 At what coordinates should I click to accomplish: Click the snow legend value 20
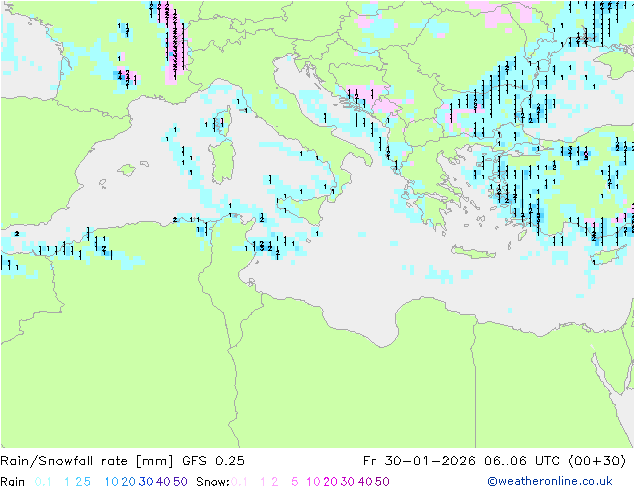[330, 482]
